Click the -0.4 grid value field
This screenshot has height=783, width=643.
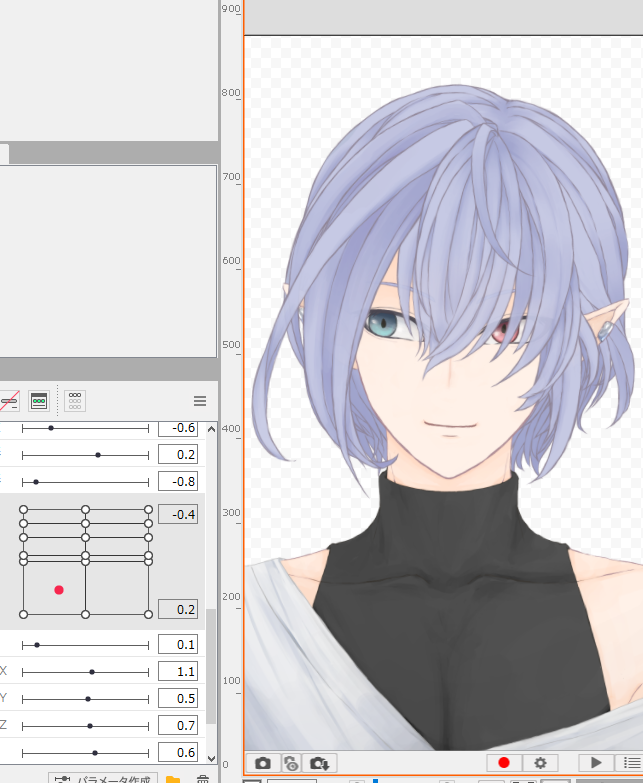click(x=178, y=514)
